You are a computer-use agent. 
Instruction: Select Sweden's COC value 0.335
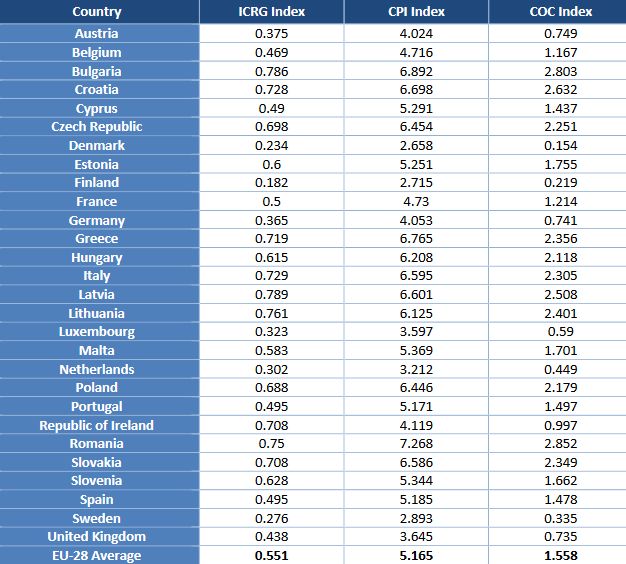tap(560, 518)
